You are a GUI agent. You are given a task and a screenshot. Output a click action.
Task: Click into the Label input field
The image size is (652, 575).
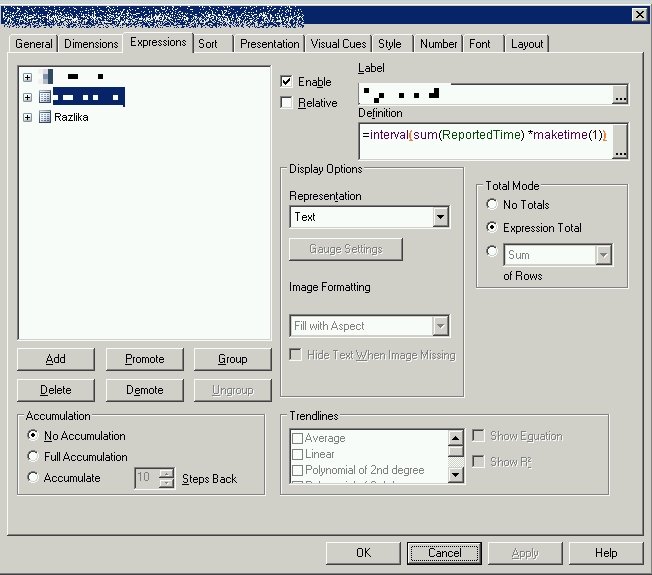point(485,94)
